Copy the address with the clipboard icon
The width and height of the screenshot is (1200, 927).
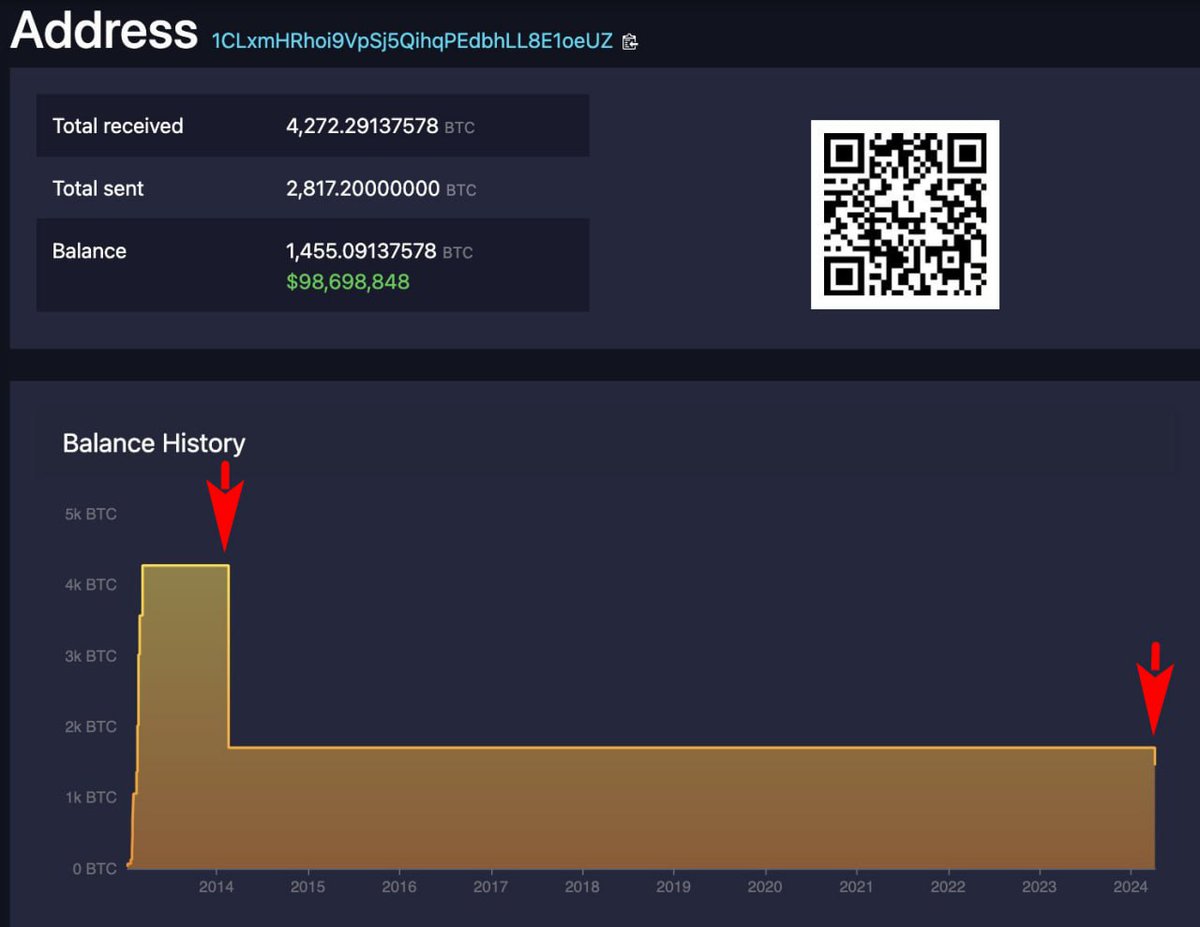[630, 42]
